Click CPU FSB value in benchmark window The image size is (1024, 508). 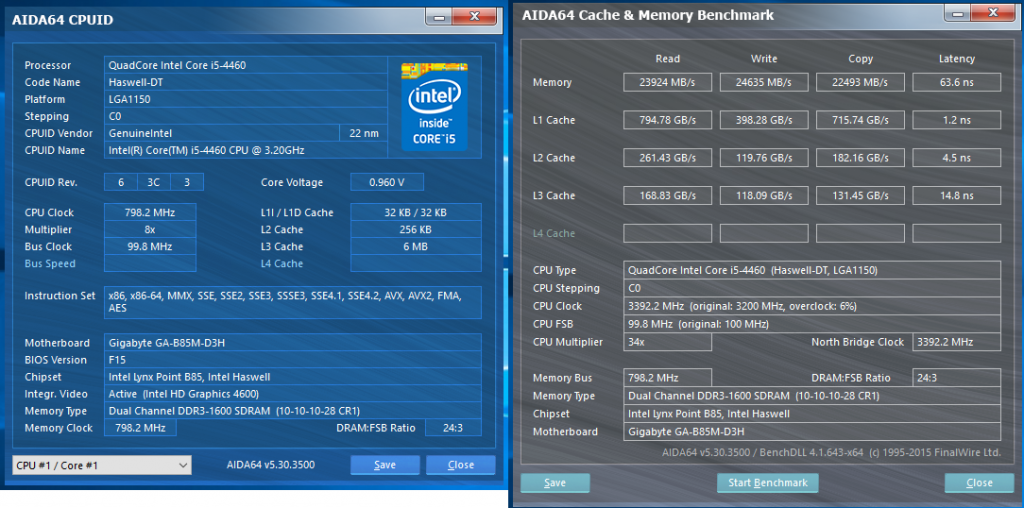(x=812, y=324)
